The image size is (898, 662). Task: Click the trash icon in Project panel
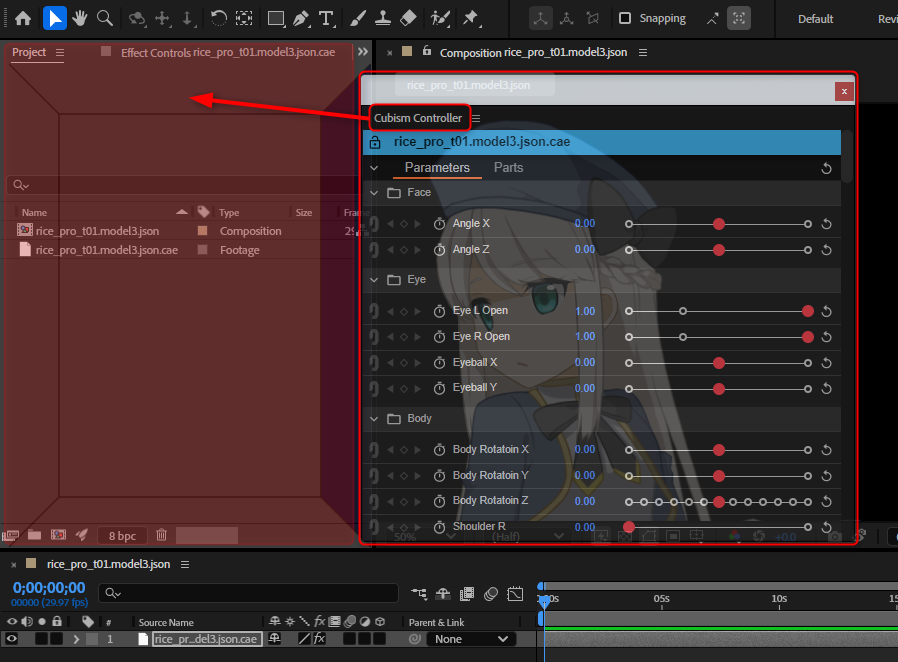[162, 535]
